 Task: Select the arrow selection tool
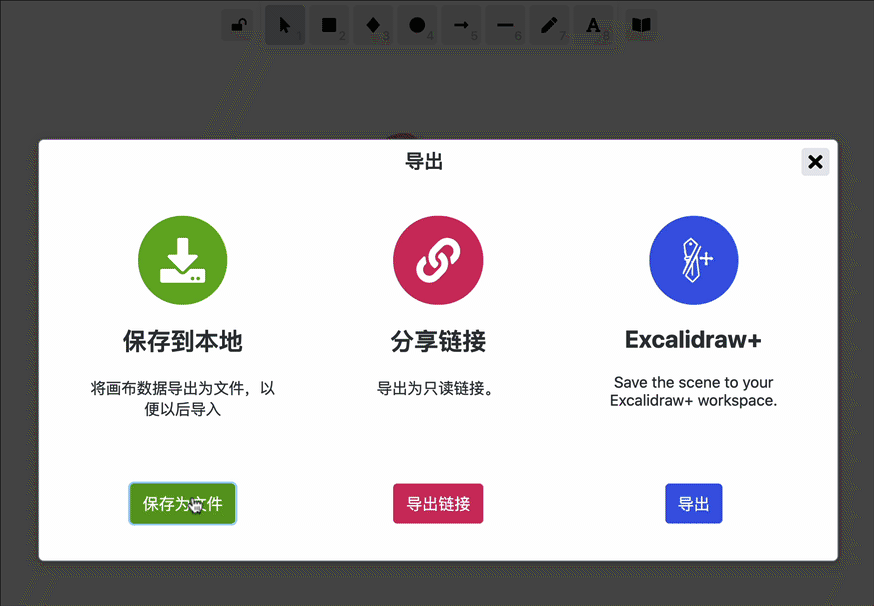(285, 25)
